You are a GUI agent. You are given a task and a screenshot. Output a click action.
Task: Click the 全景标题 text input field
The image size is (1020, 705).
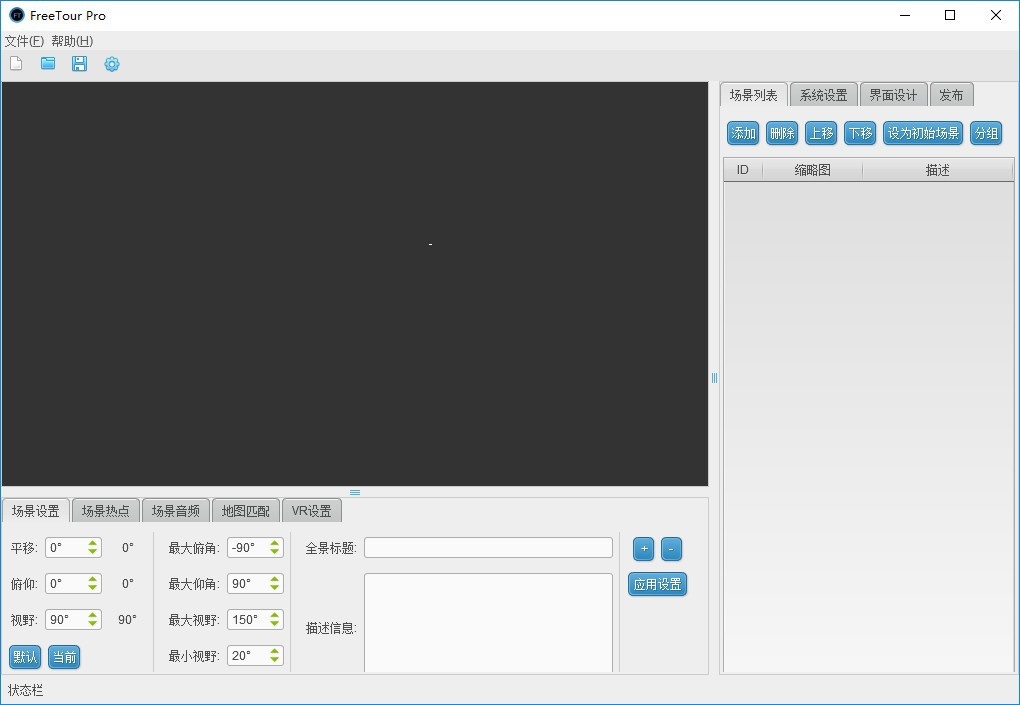488,548
